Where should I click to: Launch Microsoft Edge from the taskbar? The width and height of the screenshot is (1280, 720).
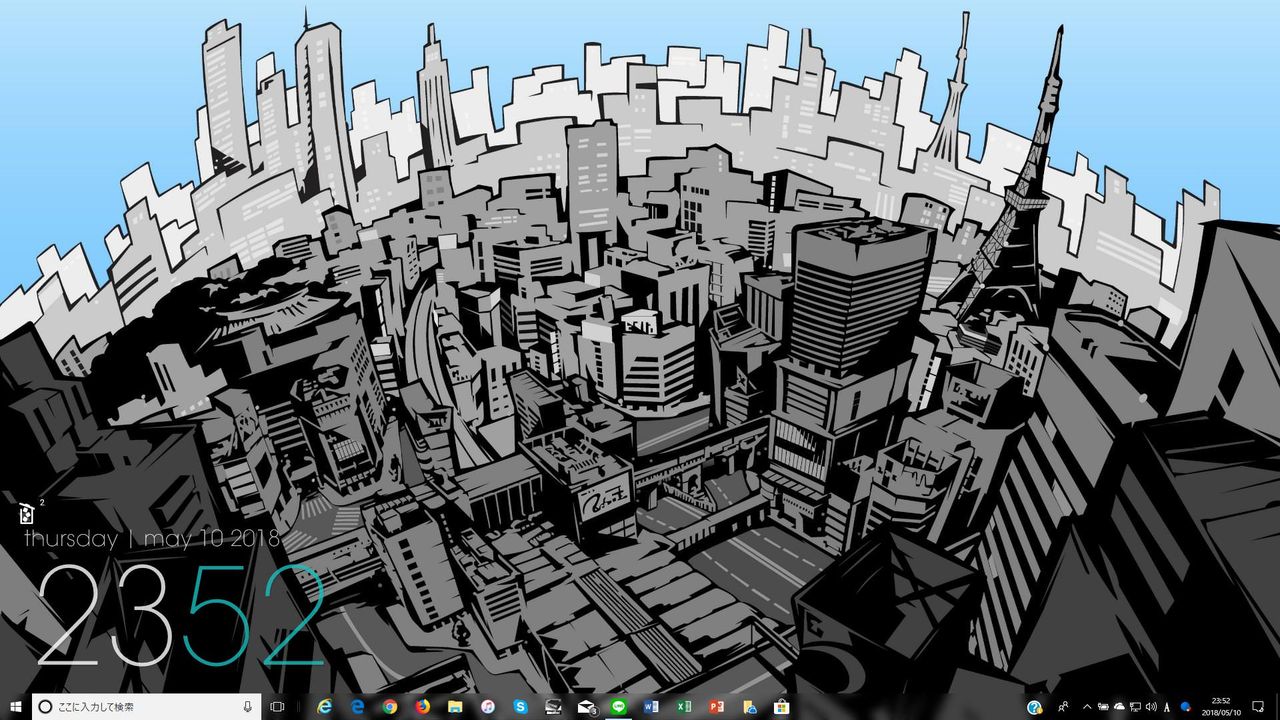coord(357,706)
